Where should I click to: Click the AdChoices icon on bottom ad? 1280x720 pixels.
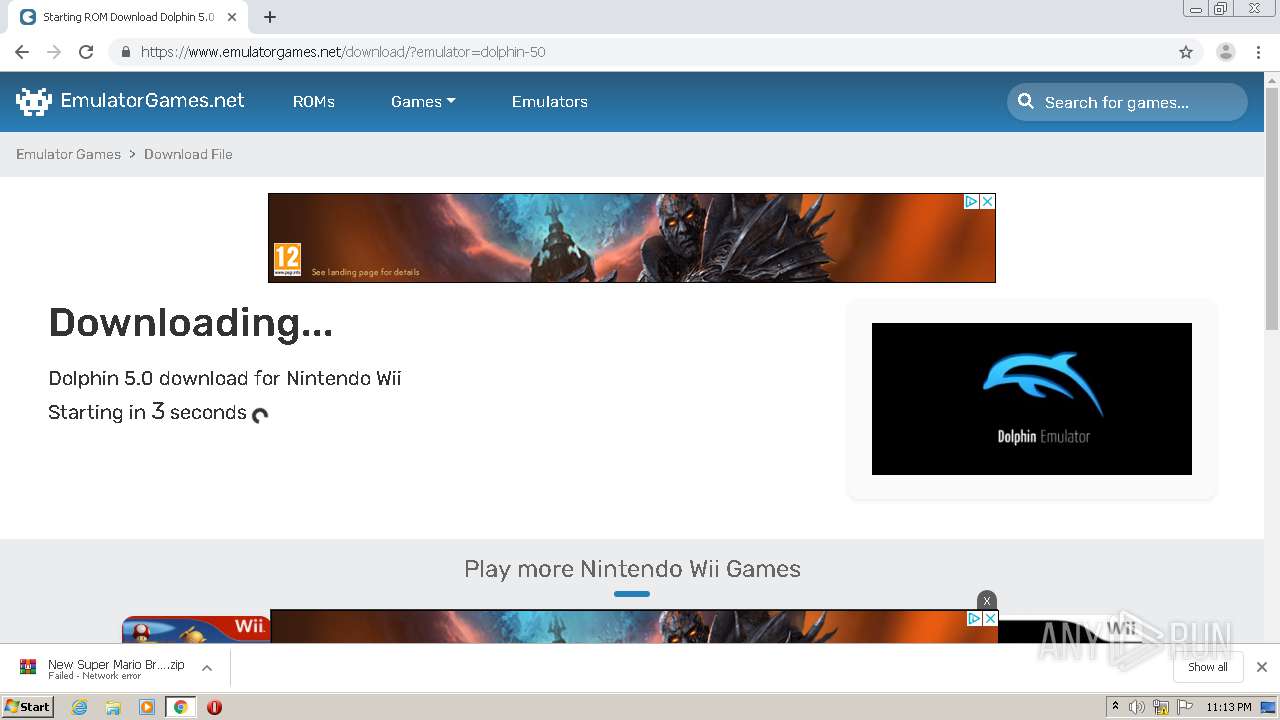(x=974, y=619)
